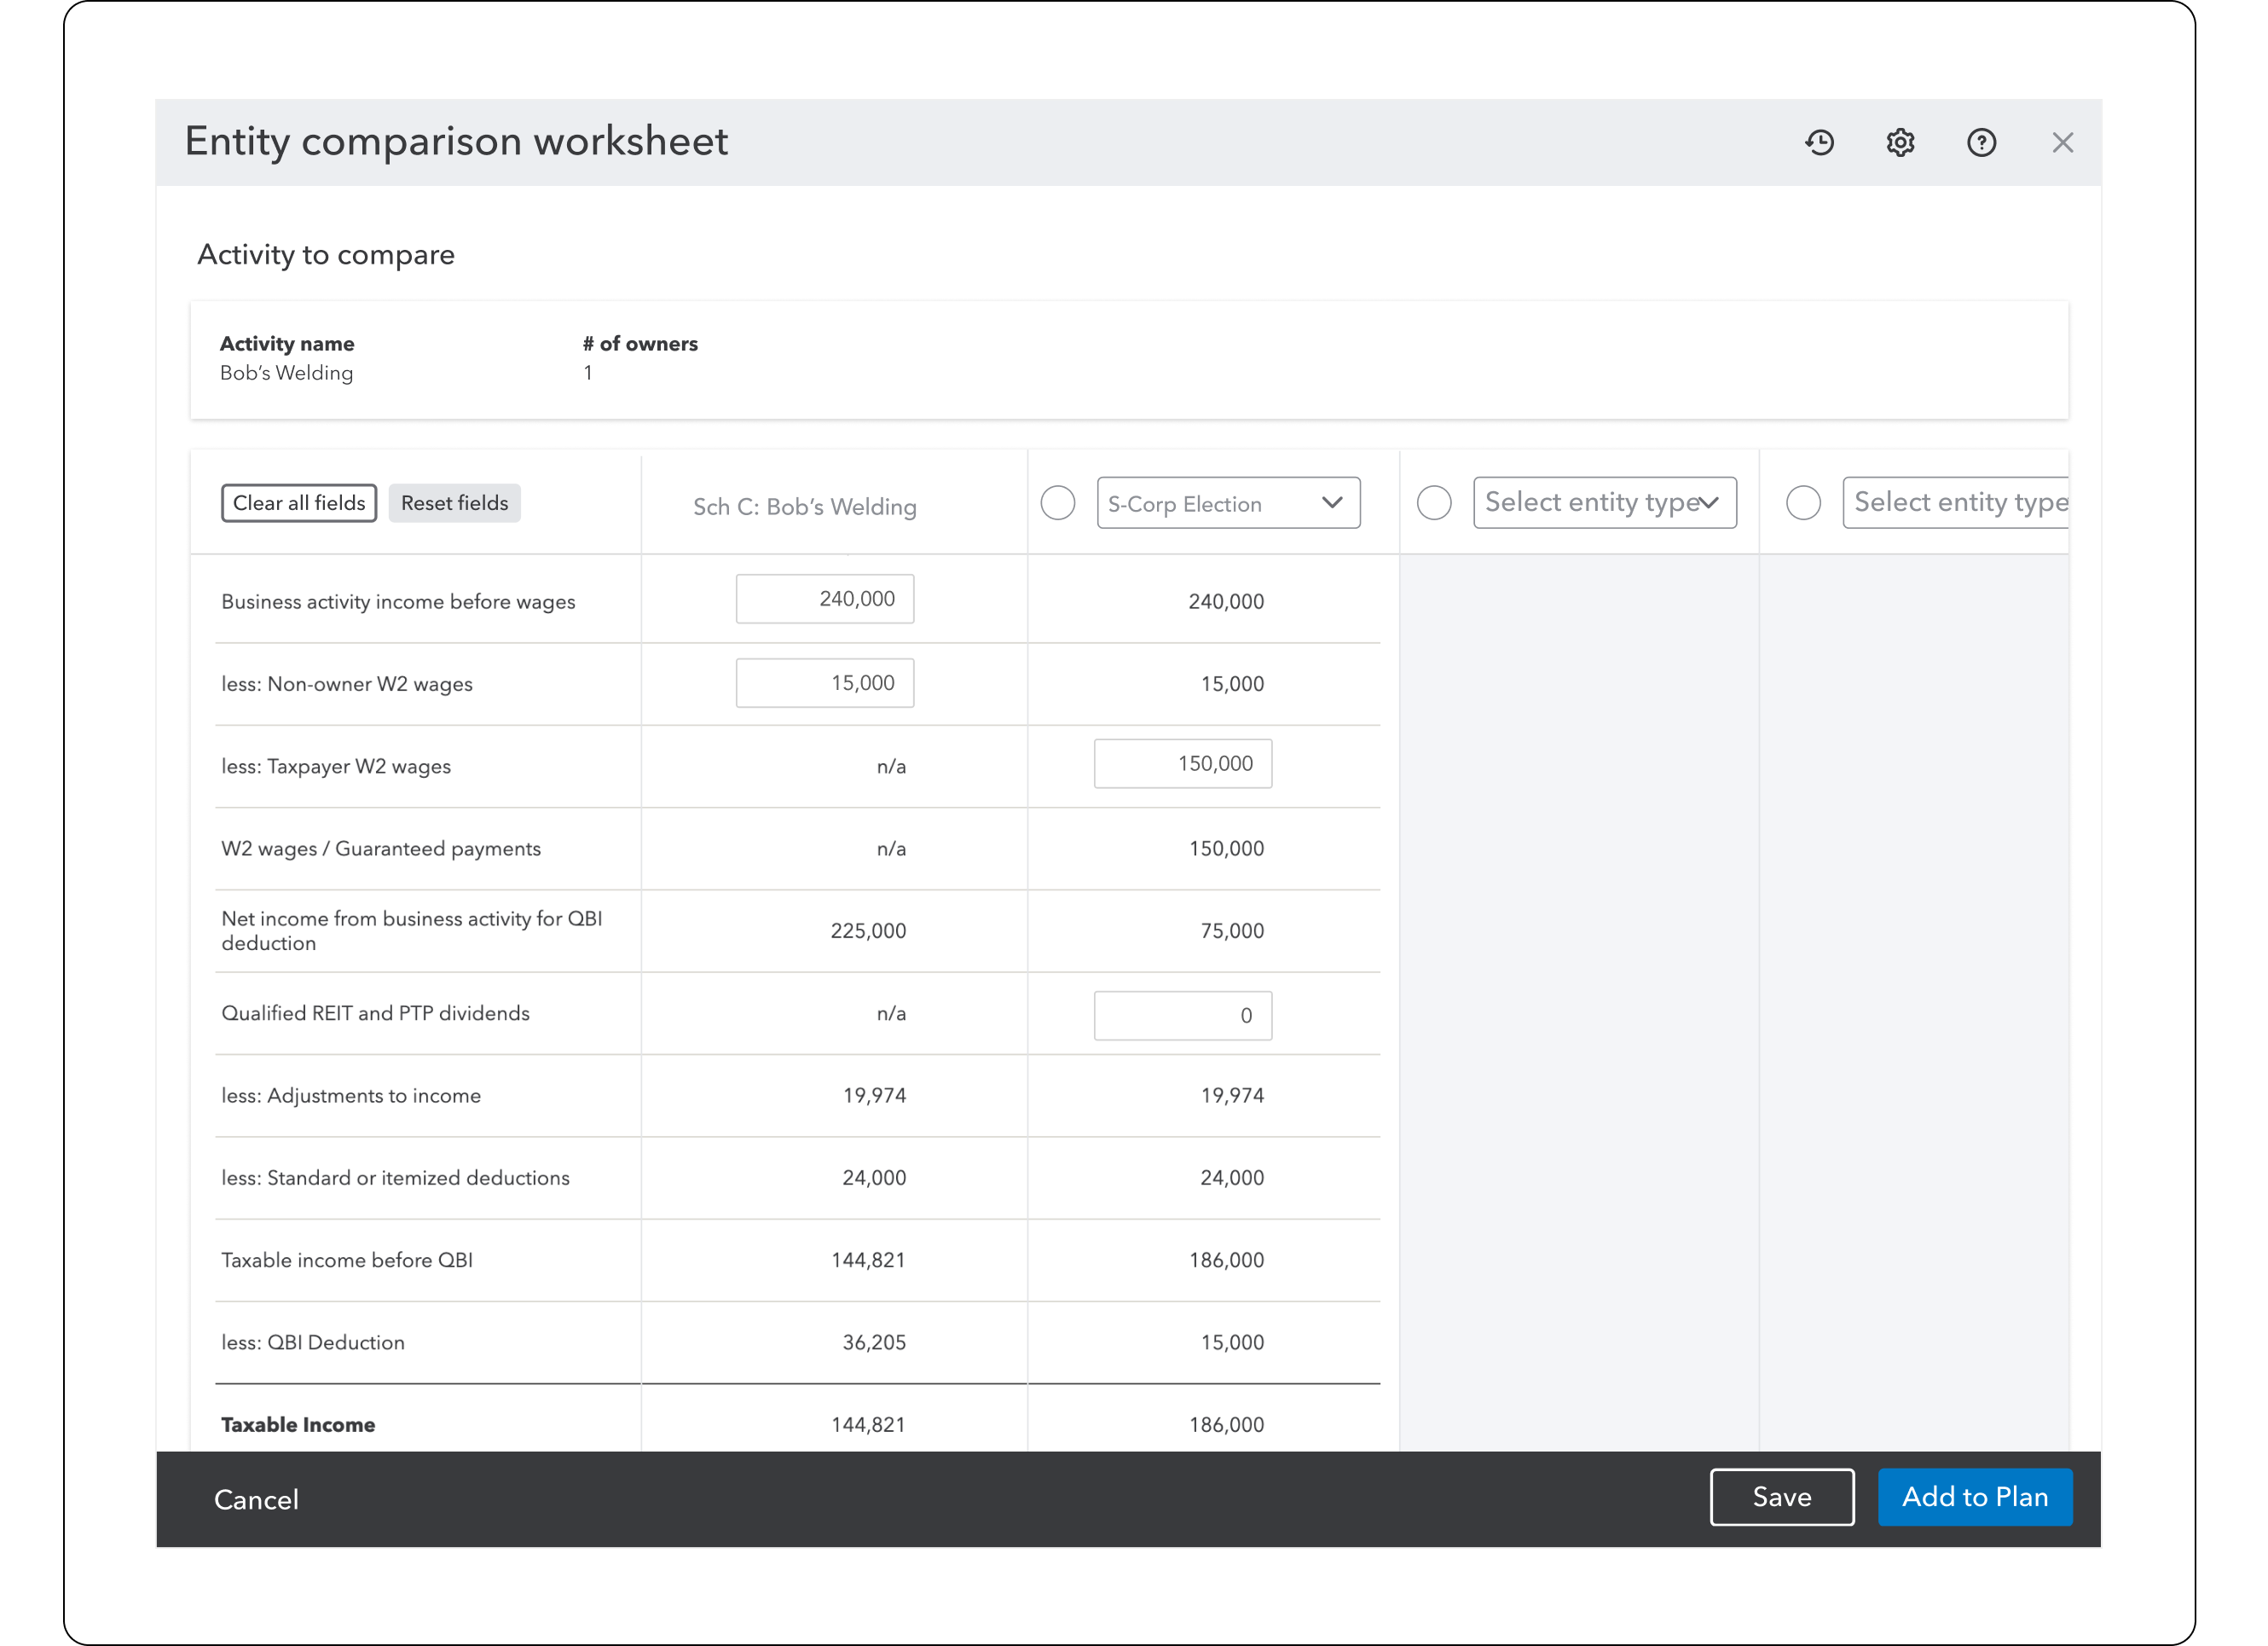Click Cancel in the footer
The width and height of the screenshot is (2268, 1646).
(x=256, y=1499)
